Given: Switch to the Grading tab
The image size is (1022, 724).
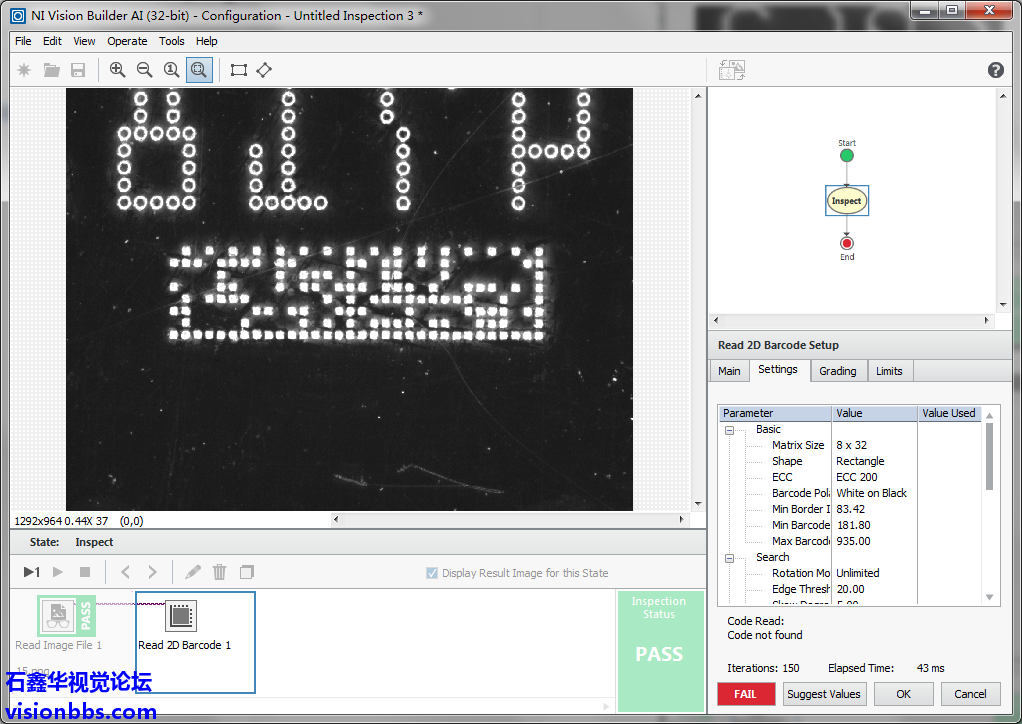Looking at the screenshot, I should [837, 371].
